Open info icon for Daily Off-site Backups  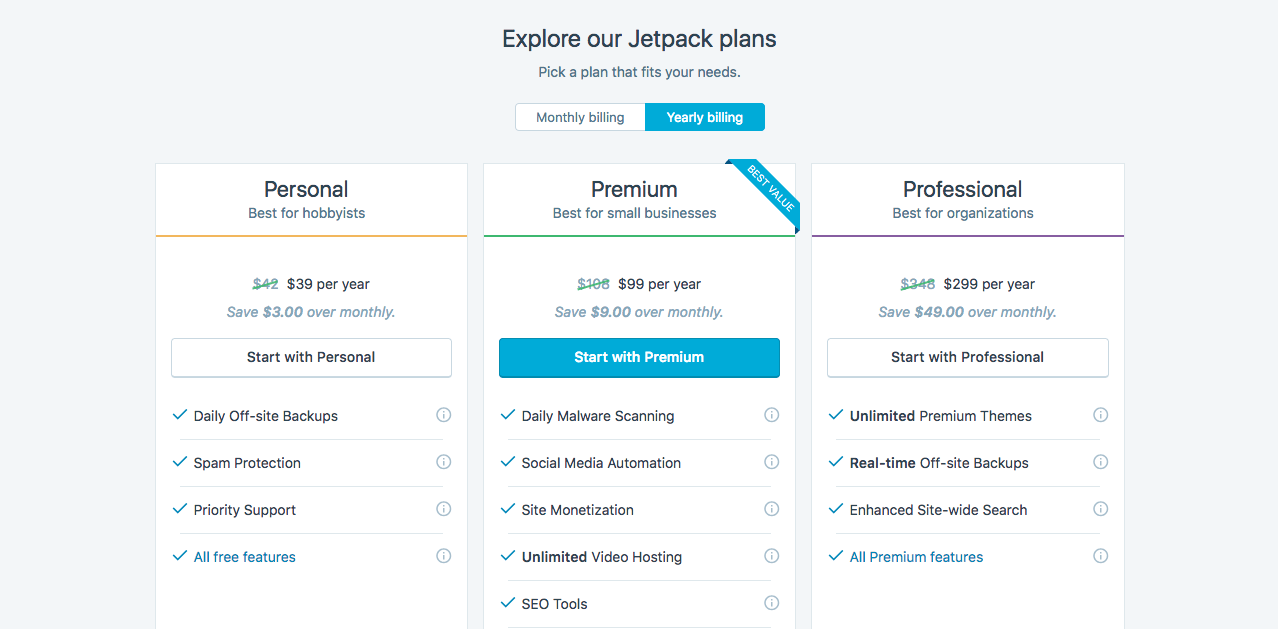coord(444,415)
